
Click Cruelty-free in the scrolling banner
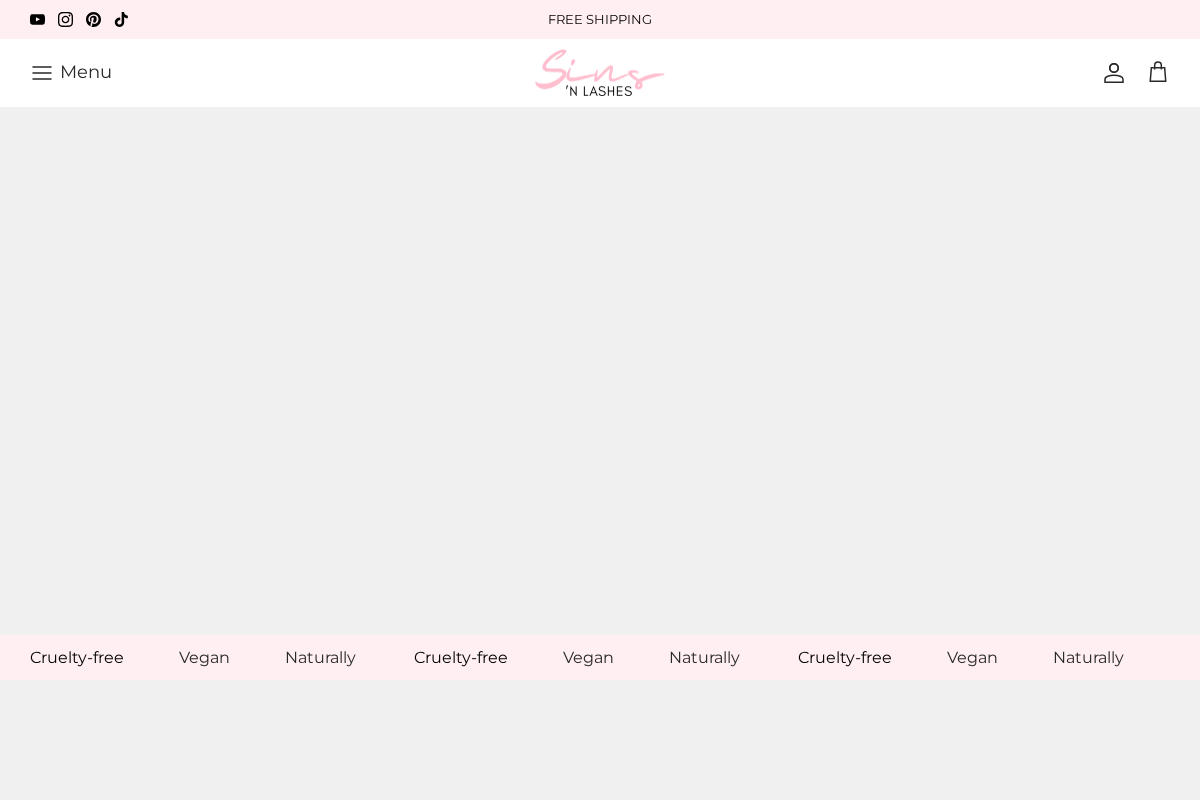(76, 657)
